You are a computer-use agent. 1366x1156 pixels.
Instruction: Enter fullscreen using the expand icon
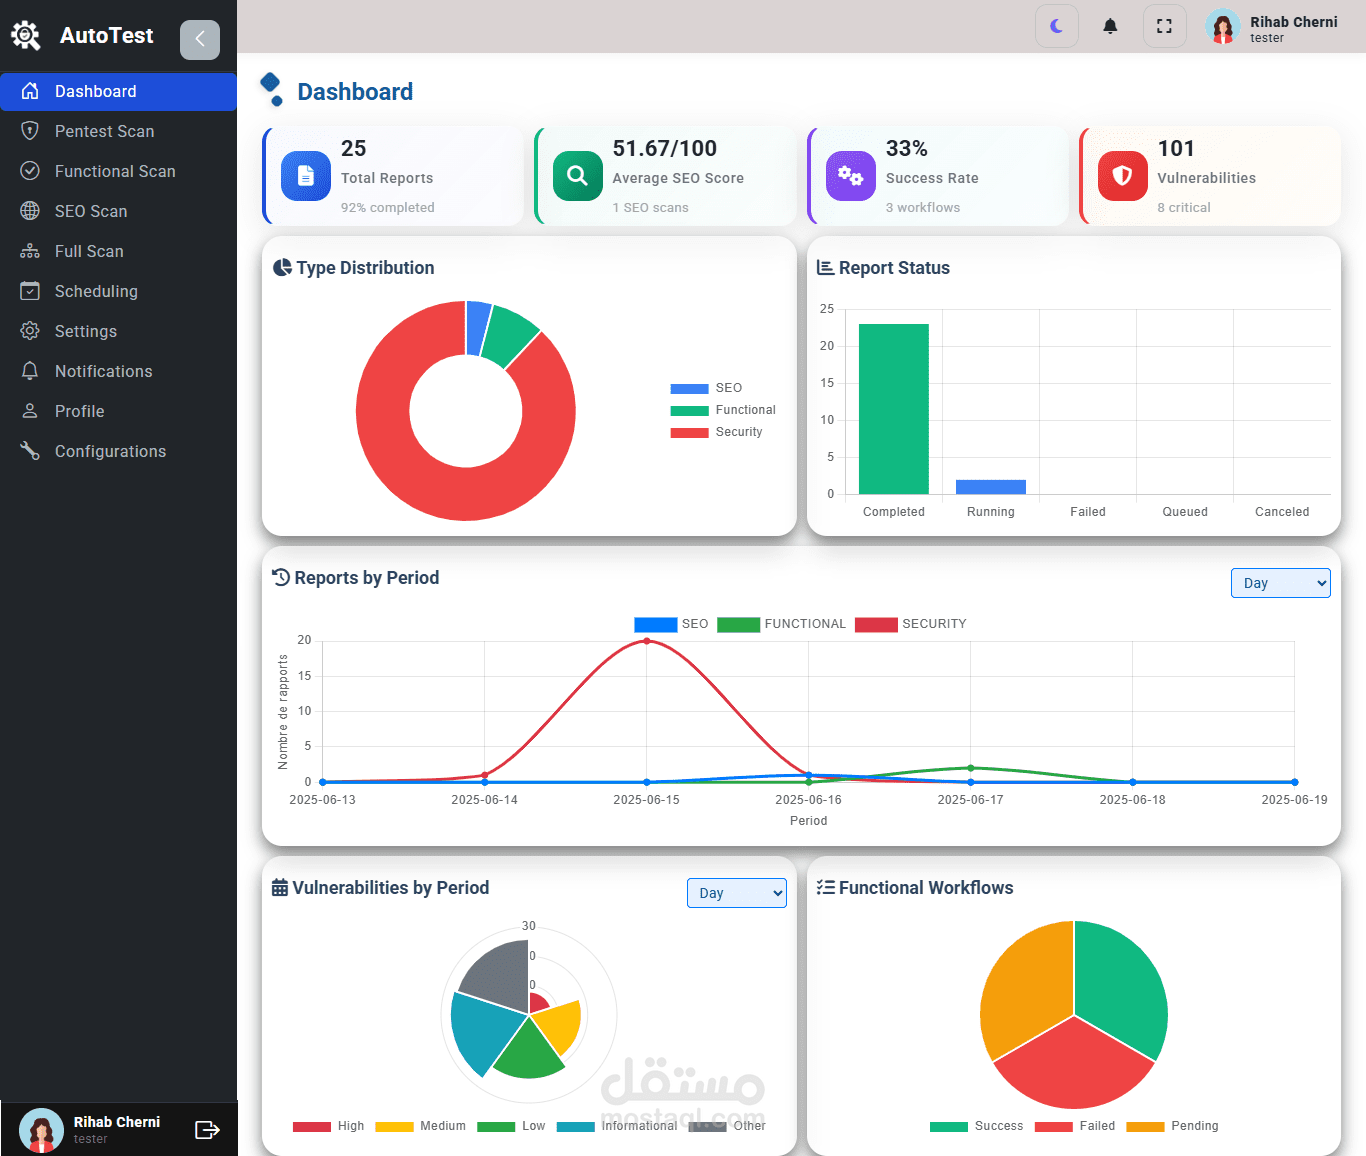(1164, 26)
